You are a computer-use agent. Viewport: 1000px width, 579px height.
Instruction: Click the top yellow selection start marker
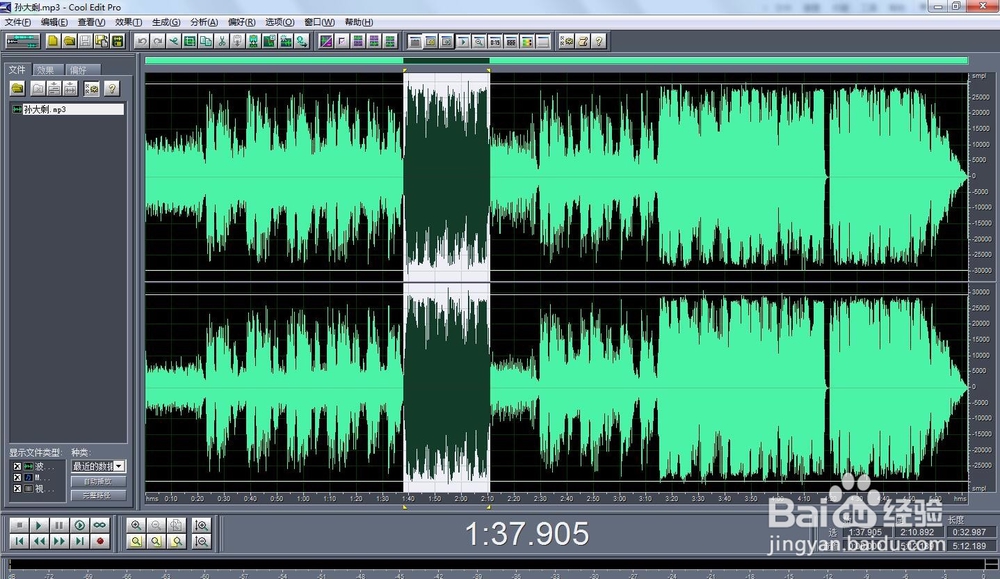tap(404, 70)
